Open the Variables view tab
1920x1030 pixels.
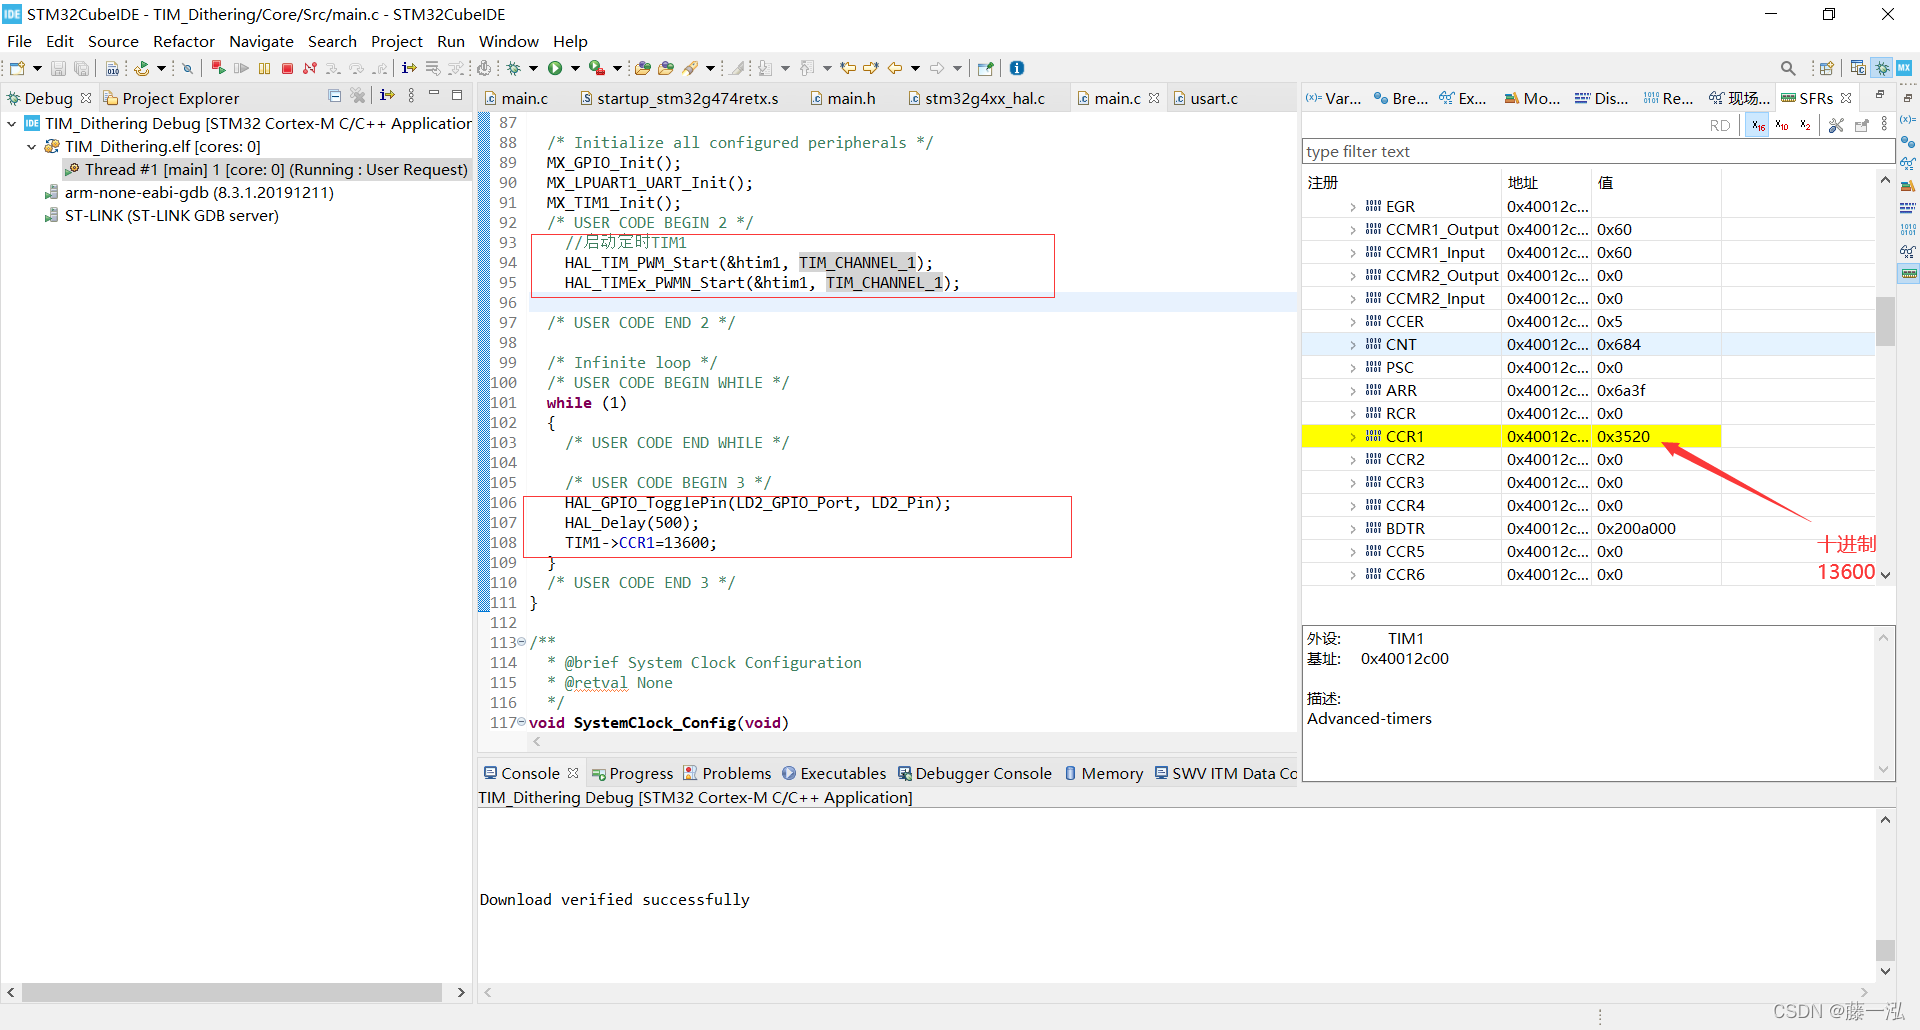coord(1334,98)
